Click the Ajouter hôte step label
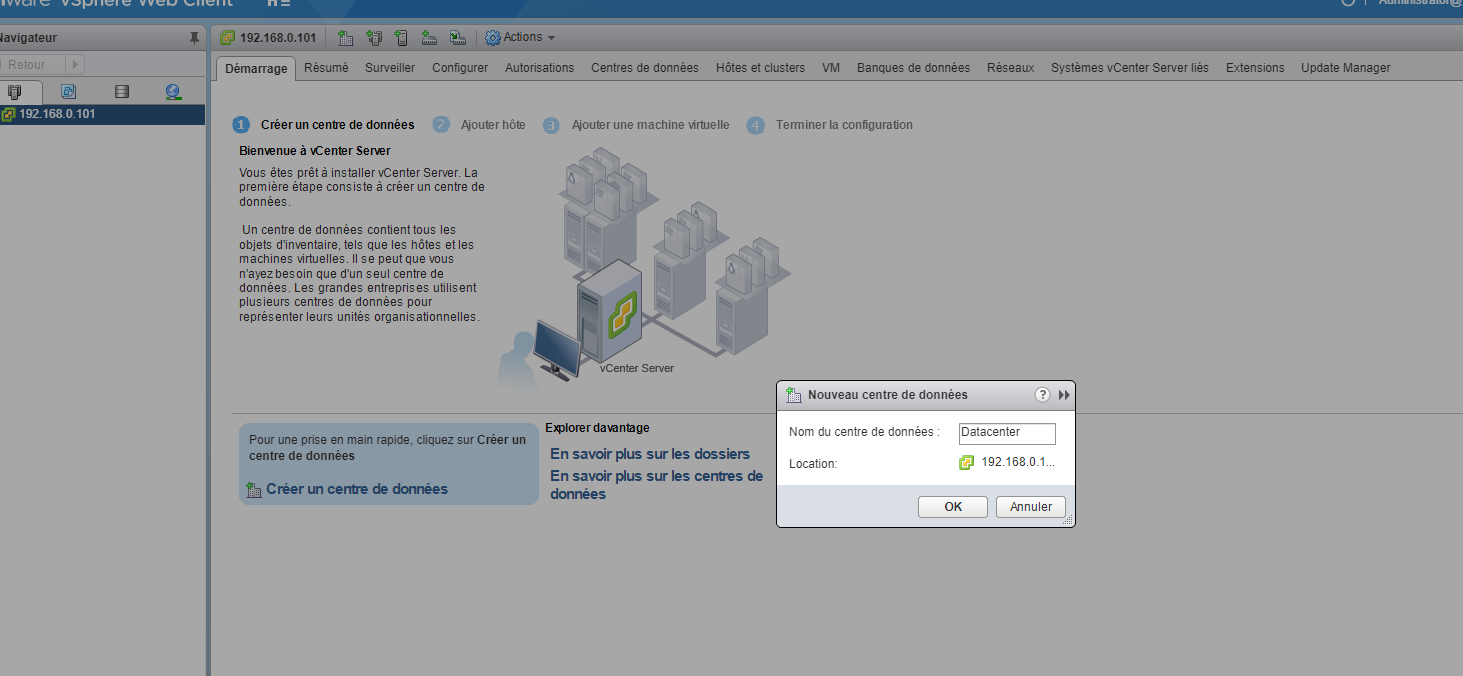Viewport: 1463px width, 676px height. point(493,125)
